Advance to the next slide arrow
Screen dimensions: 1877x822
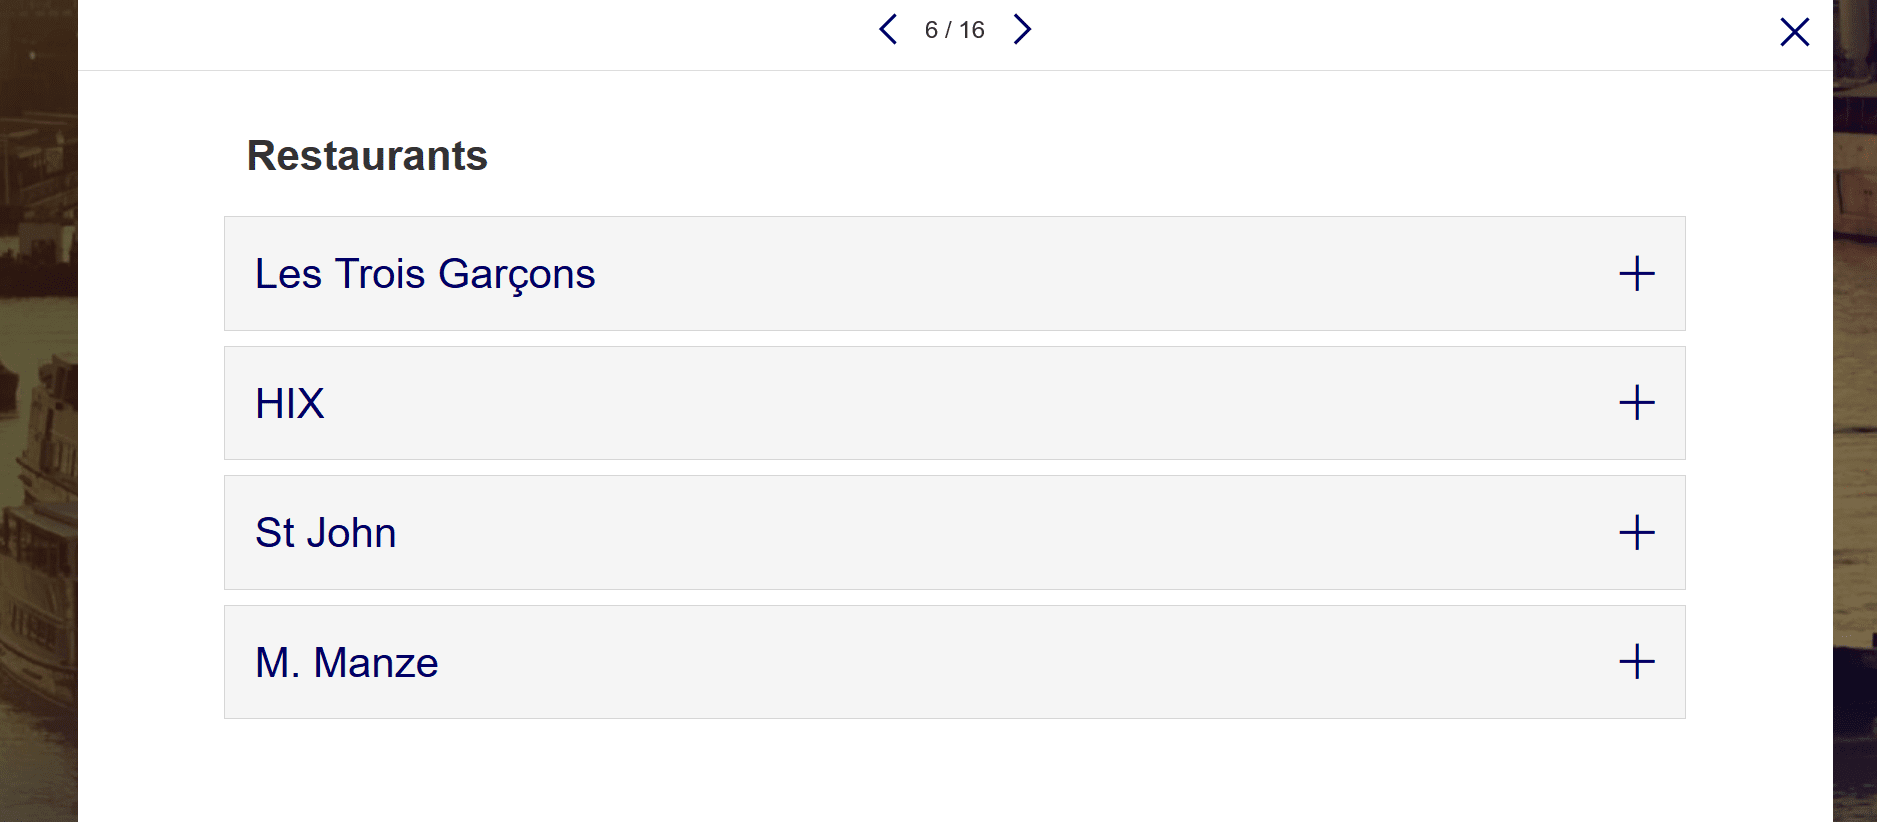1021,30
